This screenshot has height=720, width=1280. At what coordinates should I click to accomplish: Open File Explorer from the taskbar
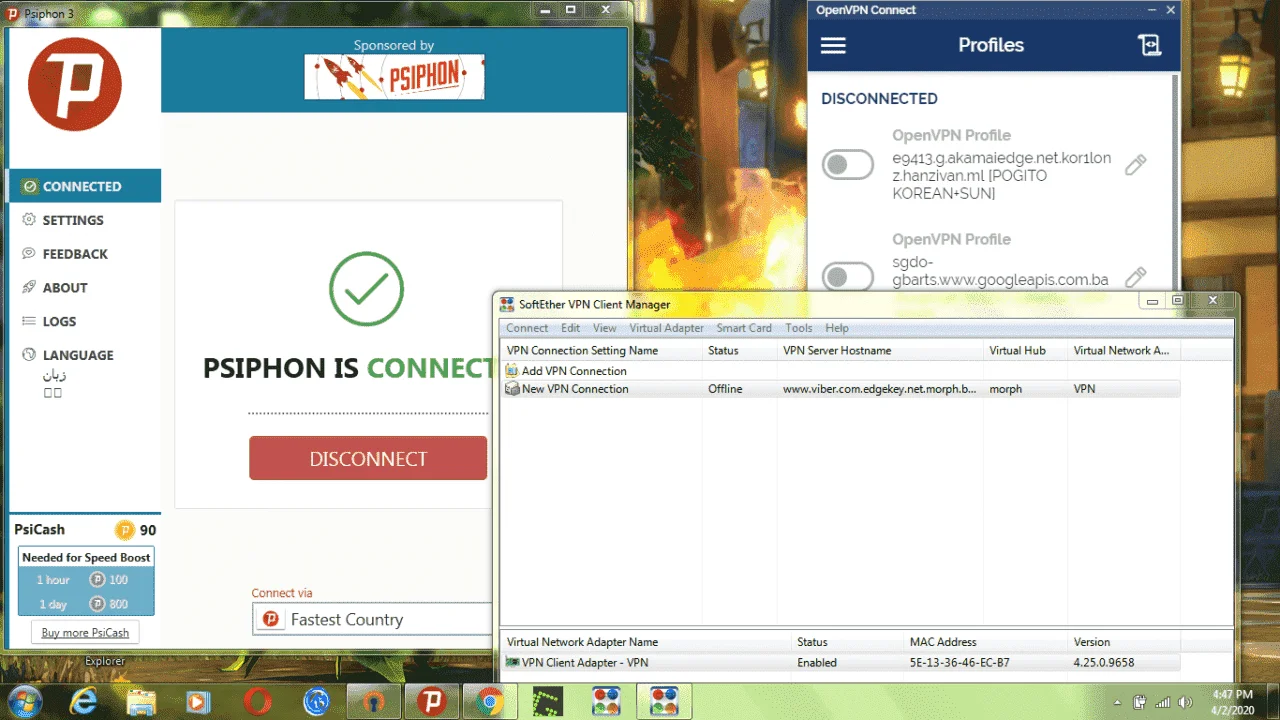click(x=141, y=701)
